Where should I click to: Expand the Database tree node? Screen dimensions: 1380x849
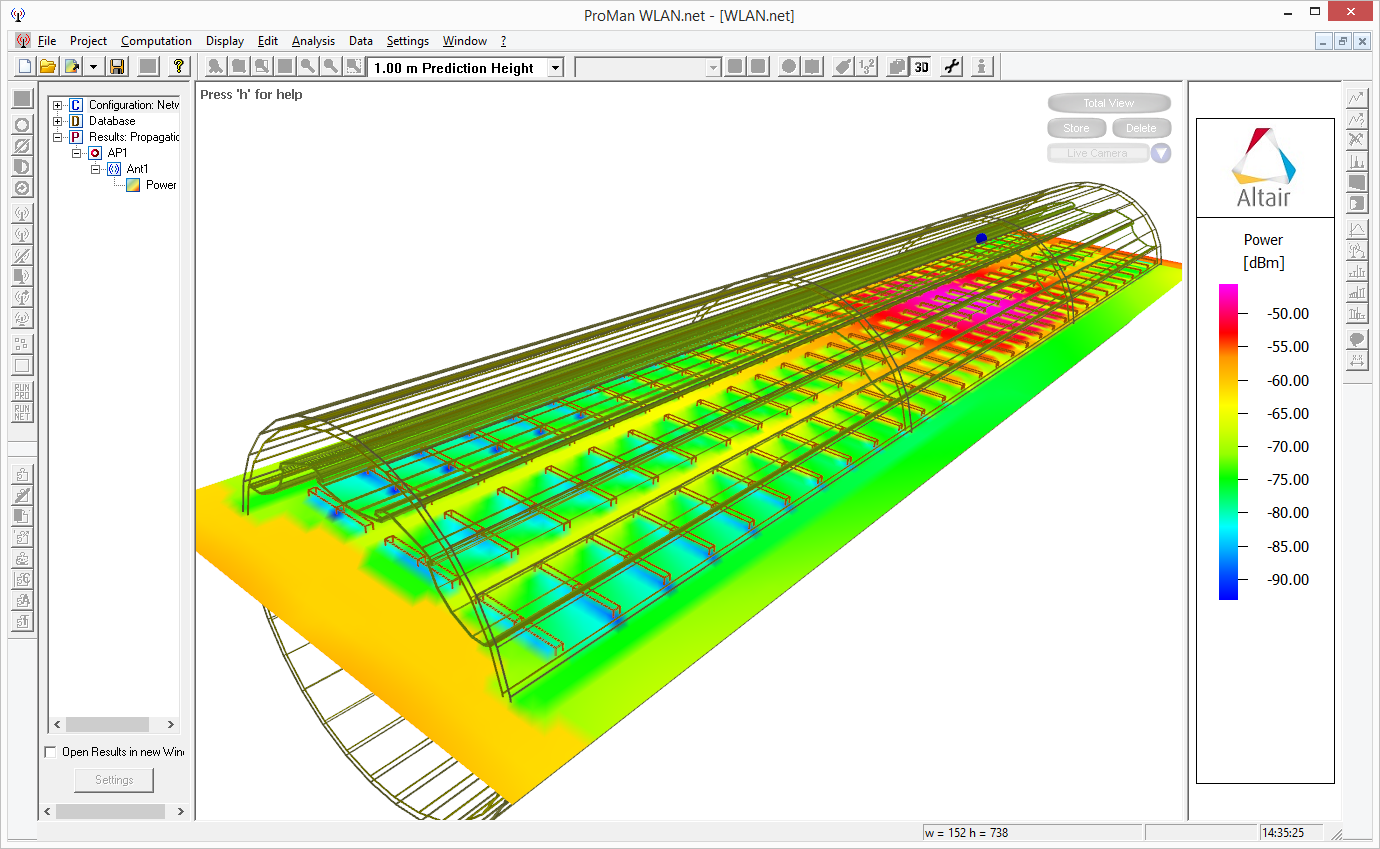point(58,121)
